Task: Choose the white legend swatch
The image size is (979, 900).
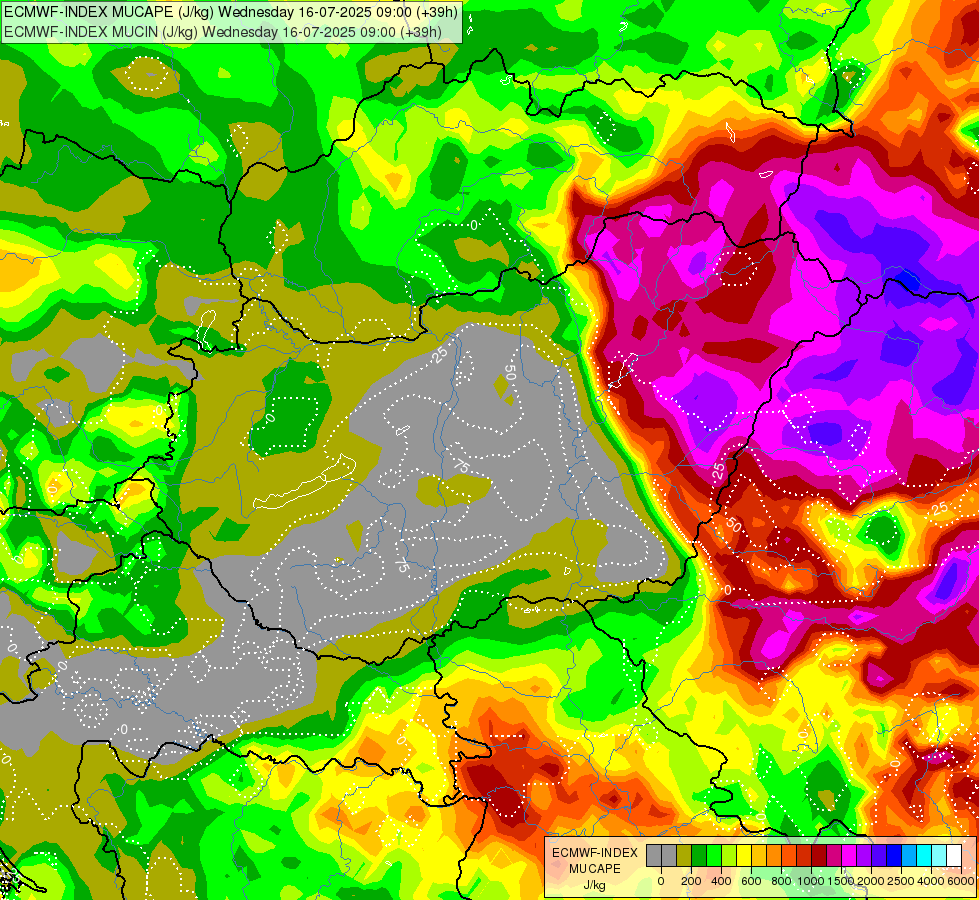Action: 954,855
